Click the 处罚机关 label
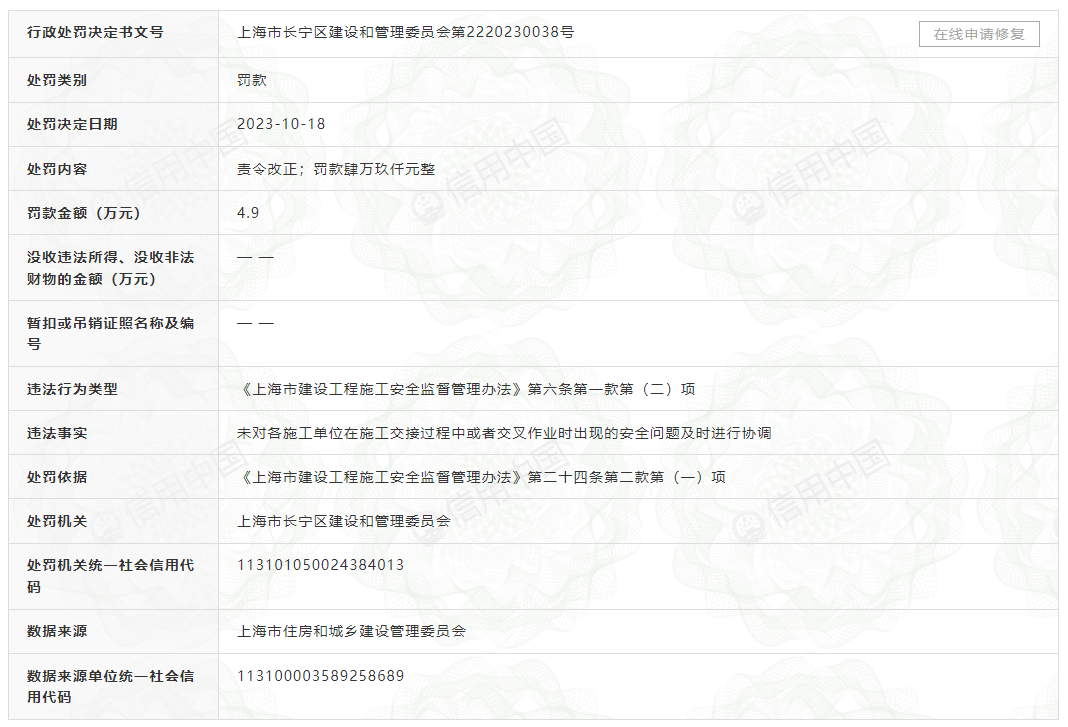 click(57, 521)
